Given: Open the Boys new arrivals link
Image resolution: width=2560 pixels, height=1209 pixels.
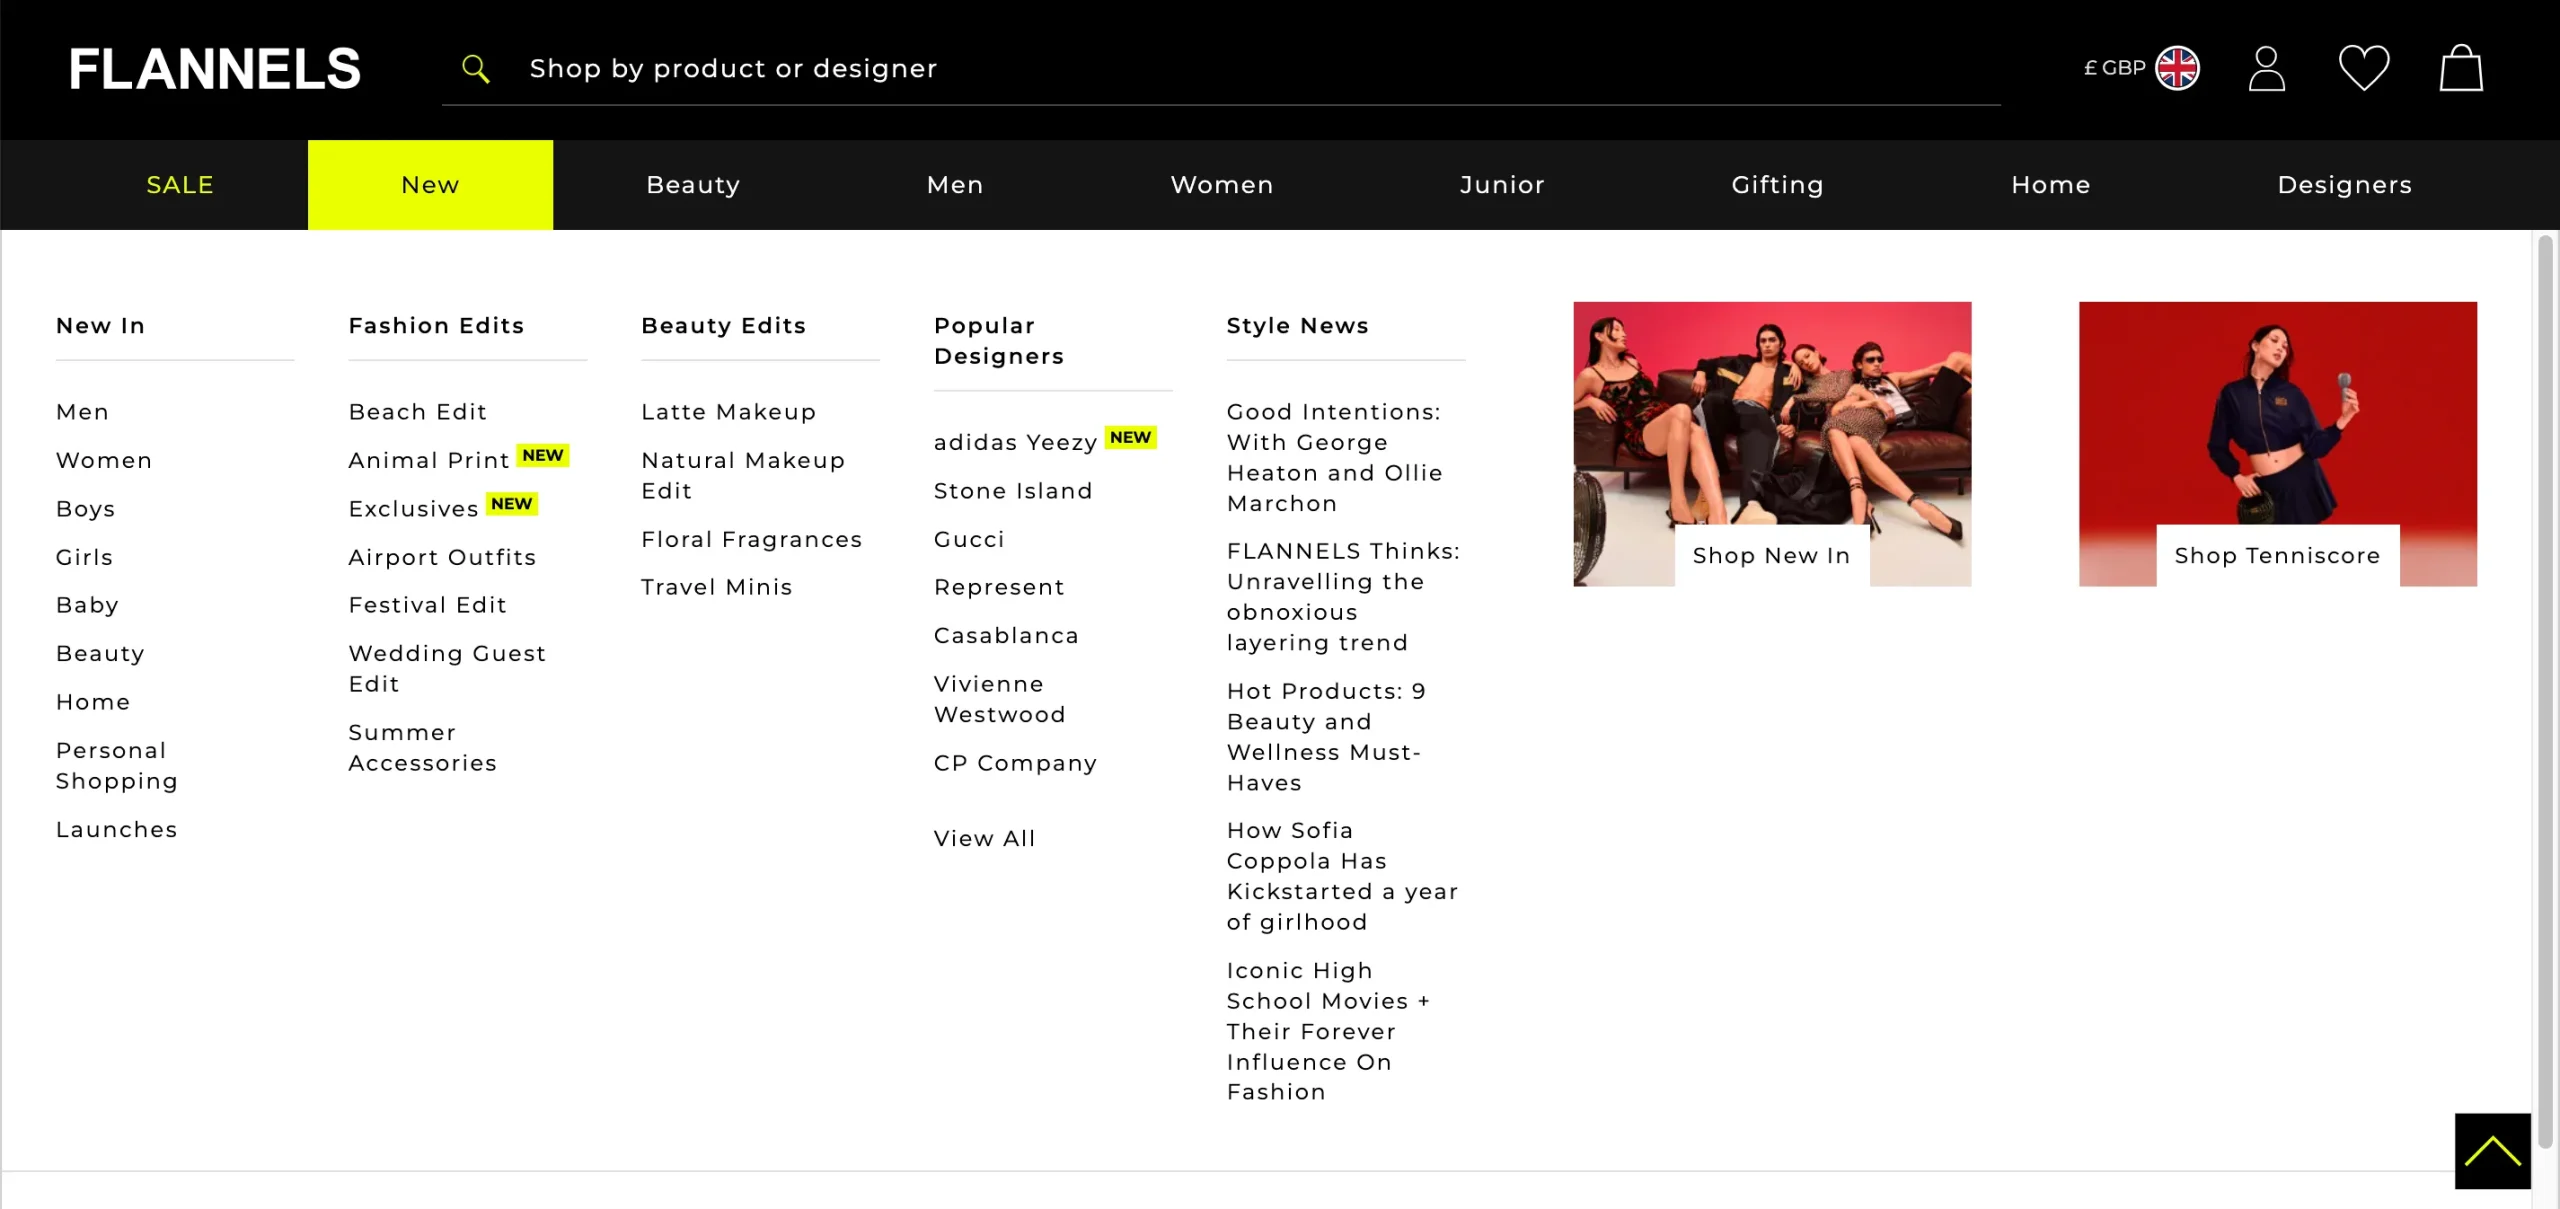Looking at the screenshot, I should pos(85,509).
